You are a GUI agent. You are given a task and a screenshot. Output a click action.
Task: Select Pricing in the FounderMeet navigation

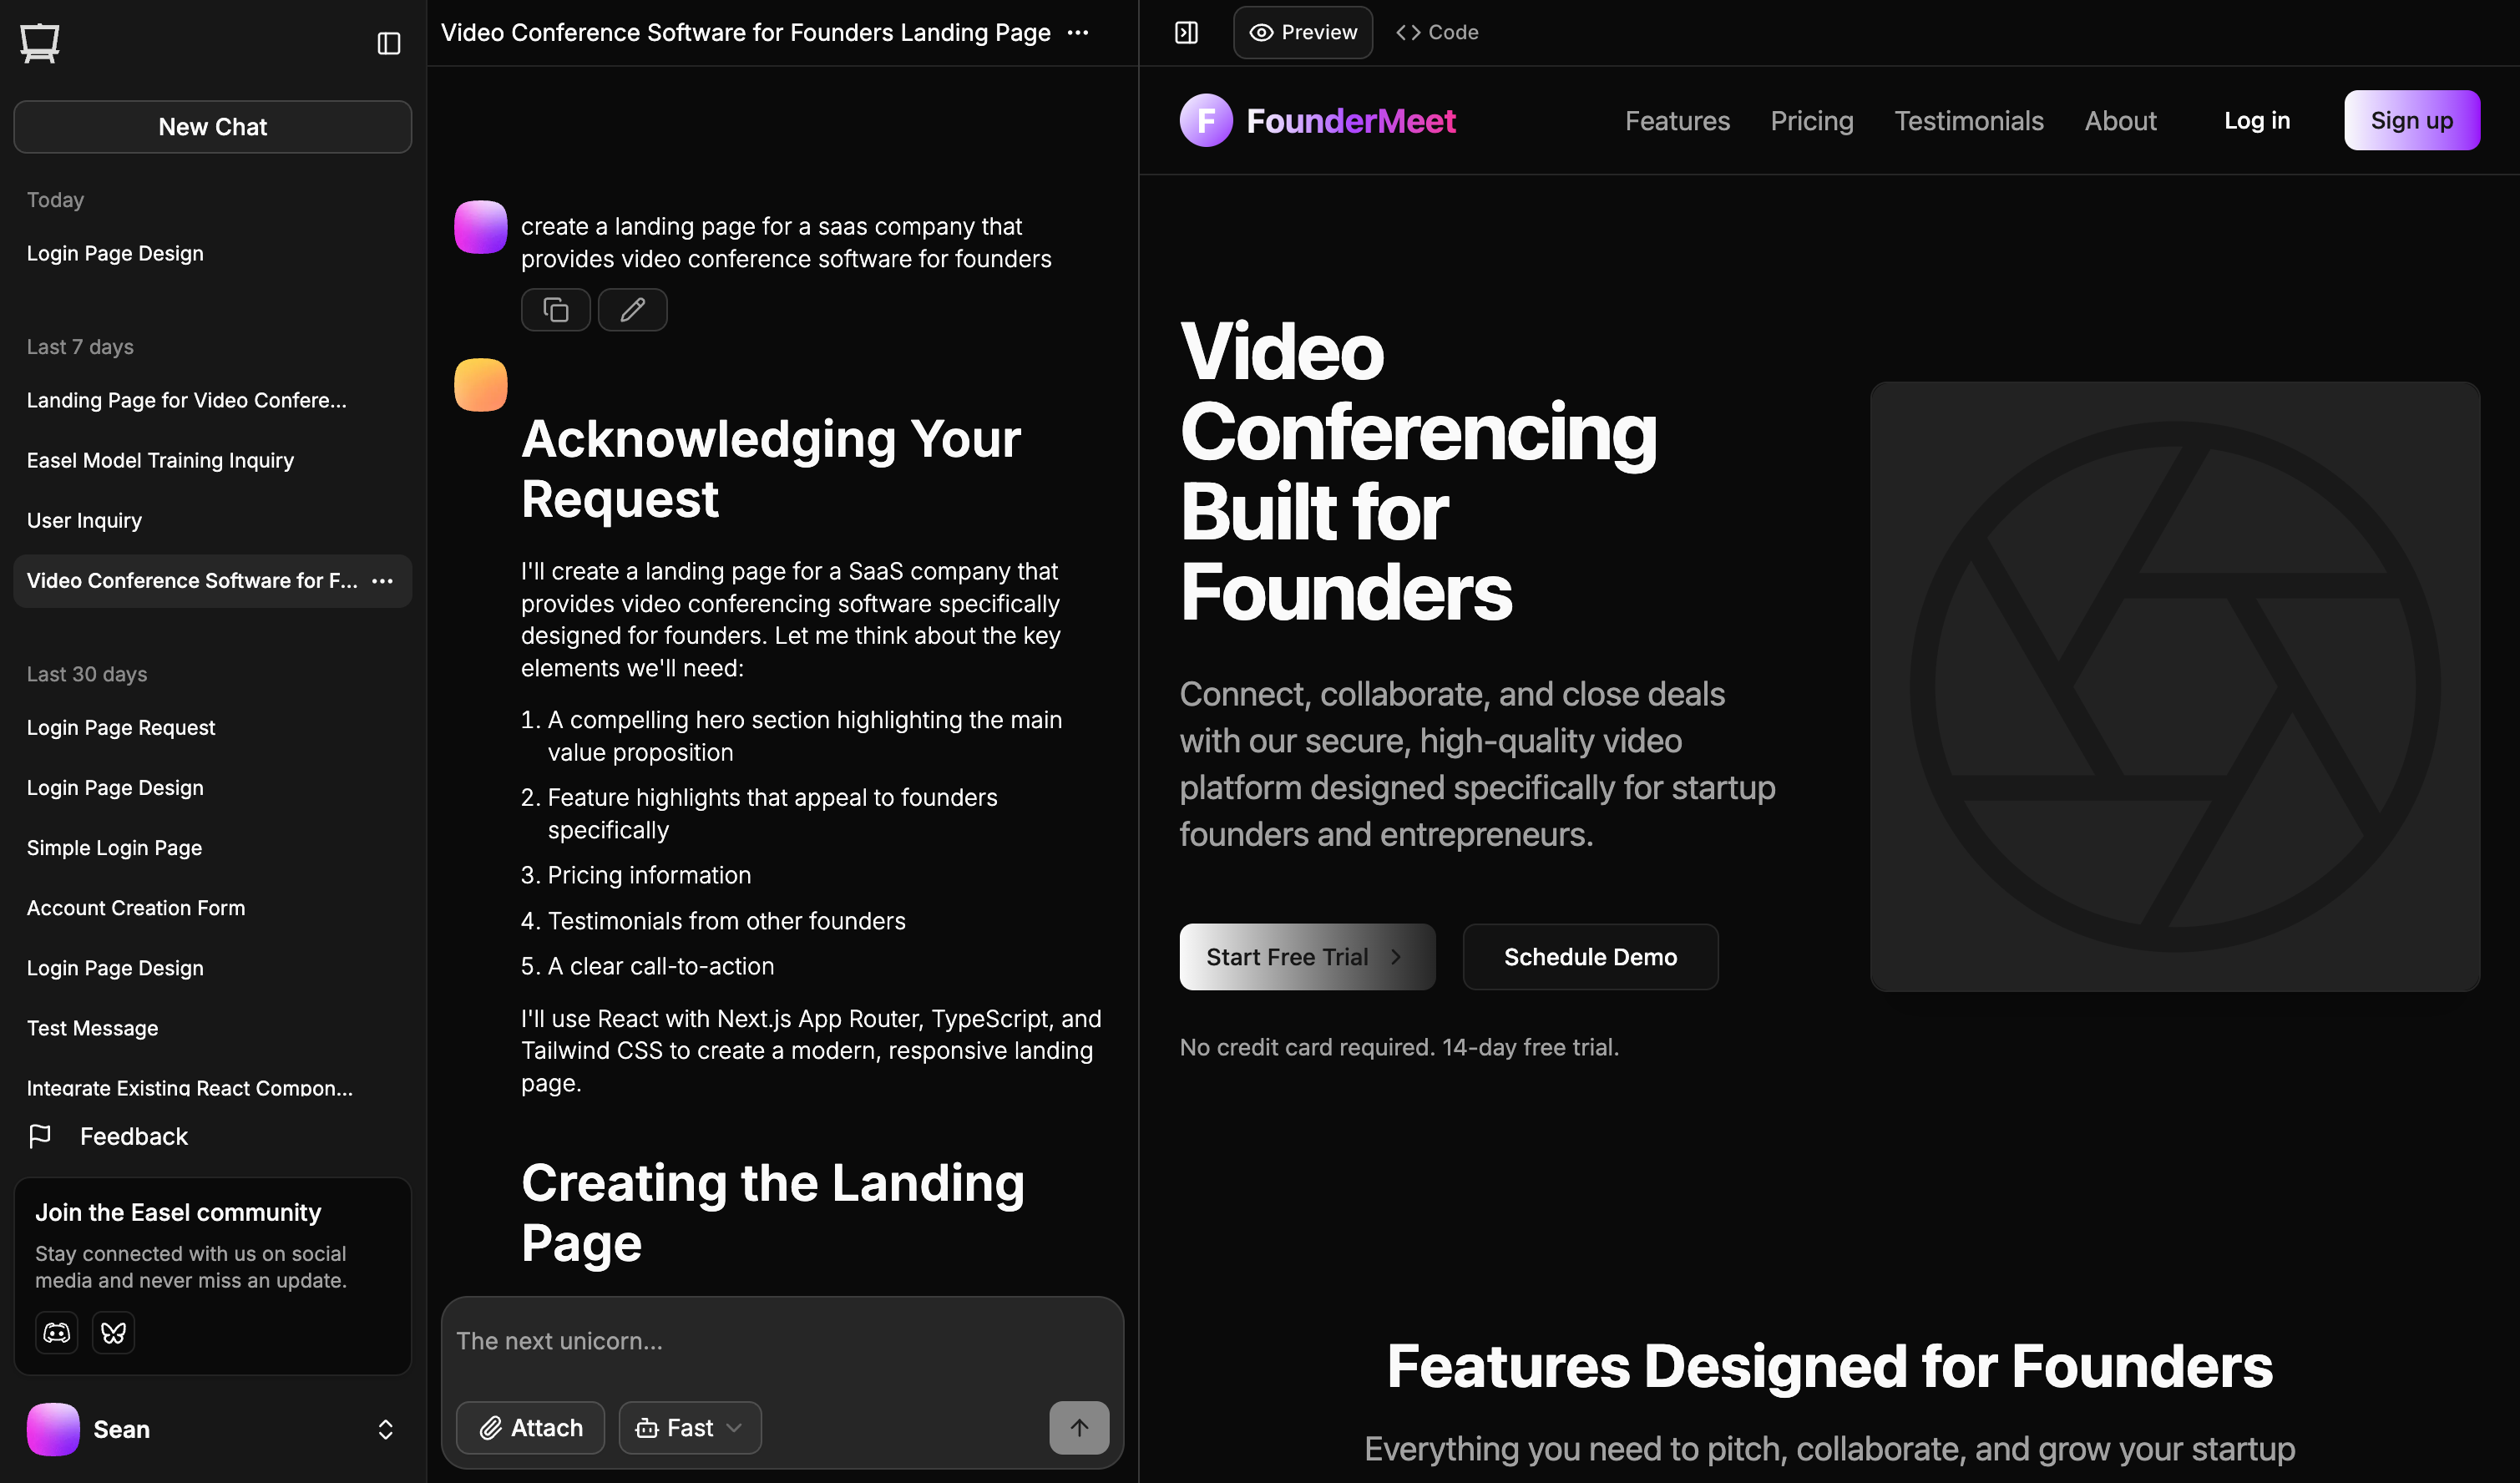1812,120
